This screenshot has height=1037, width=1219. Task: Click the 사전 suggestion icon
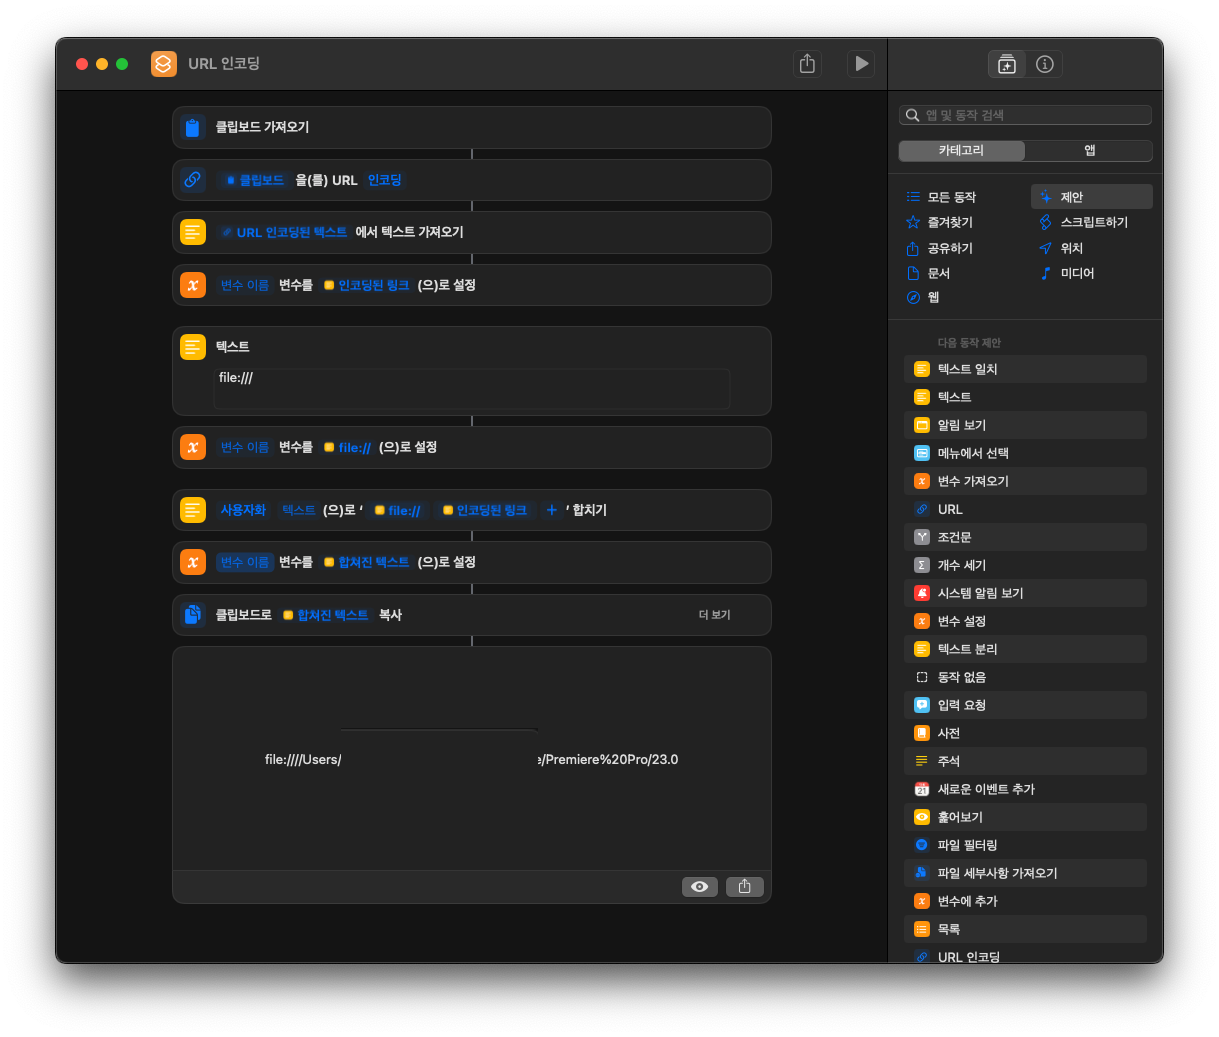(x=922, y=733)
